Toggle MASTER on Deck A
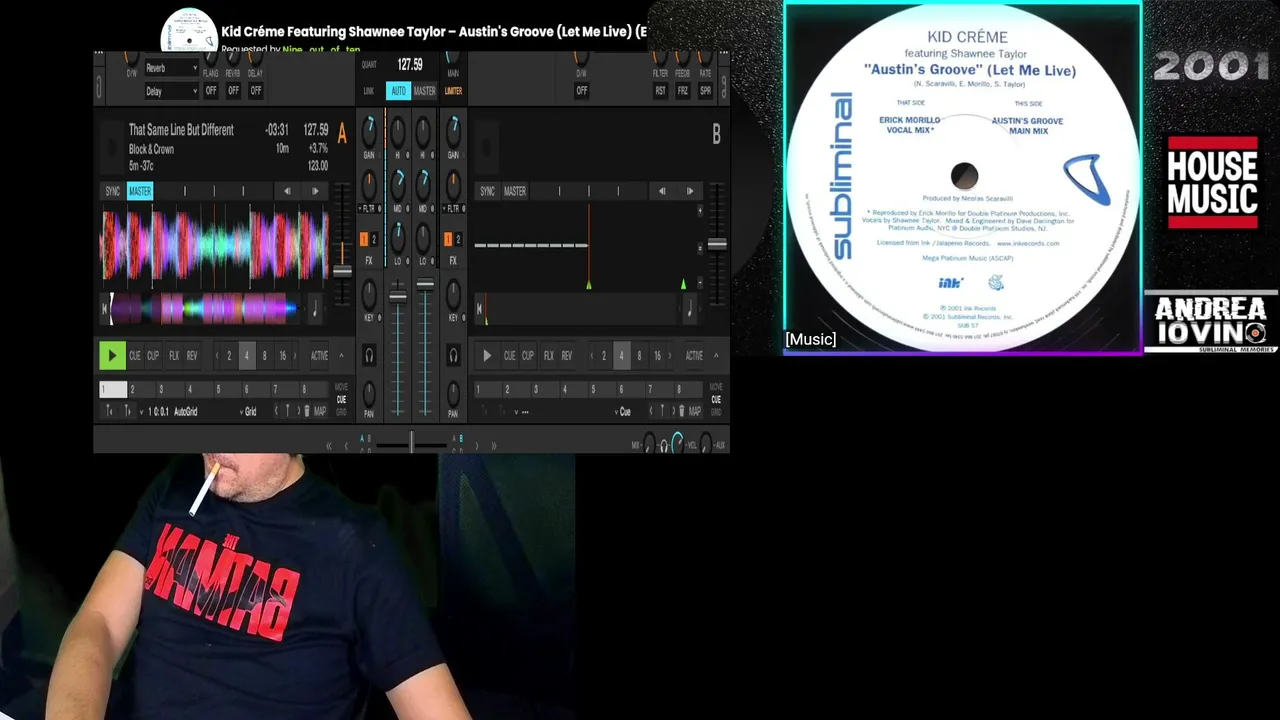 pos(140,191)
